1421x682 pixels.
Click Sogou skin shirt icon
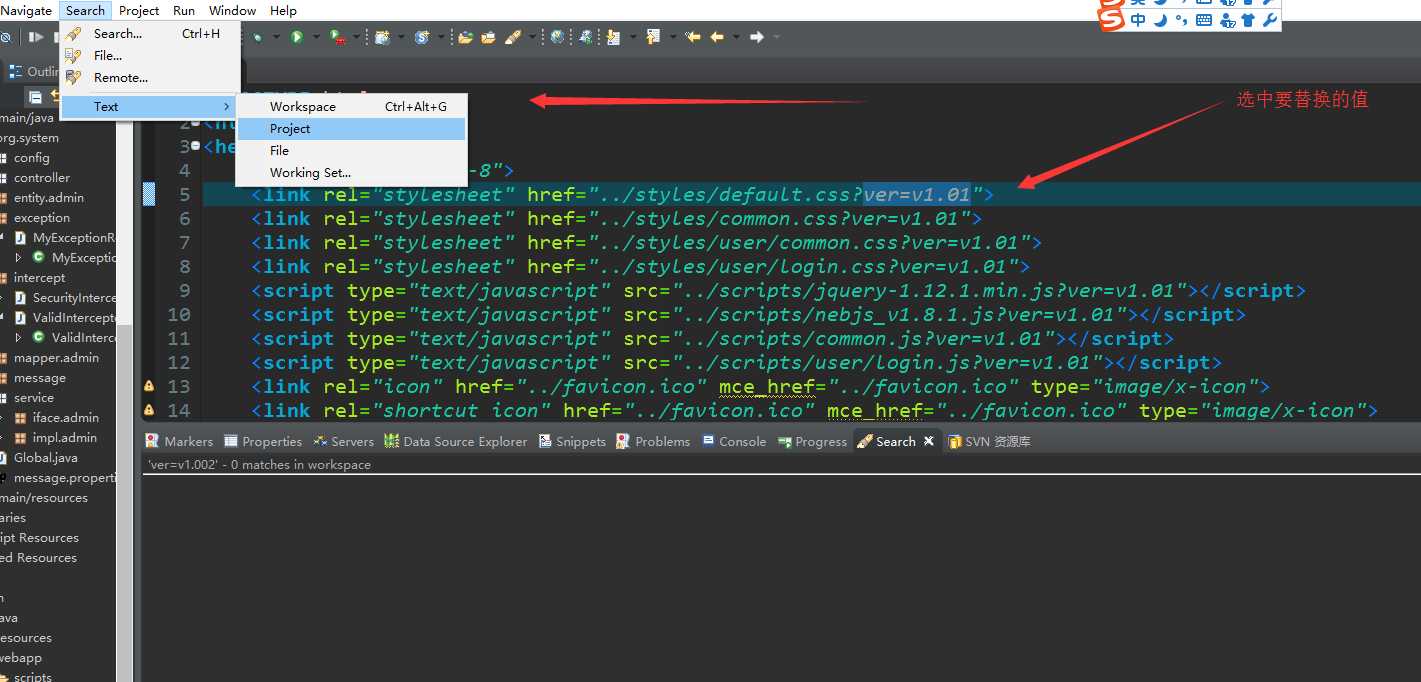(1248, 19)
